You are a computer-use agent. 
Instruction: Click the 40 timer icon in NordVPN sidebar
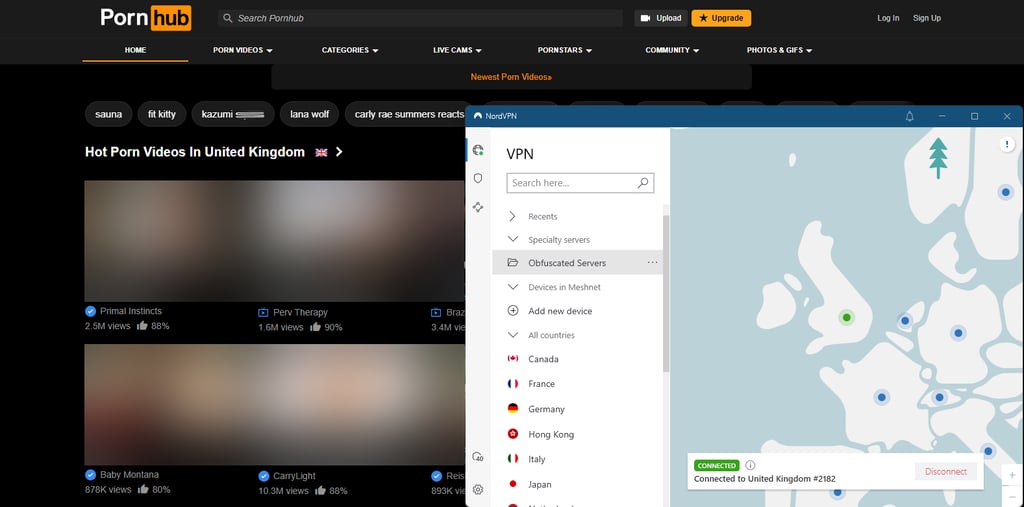click(x=478, y=457)
